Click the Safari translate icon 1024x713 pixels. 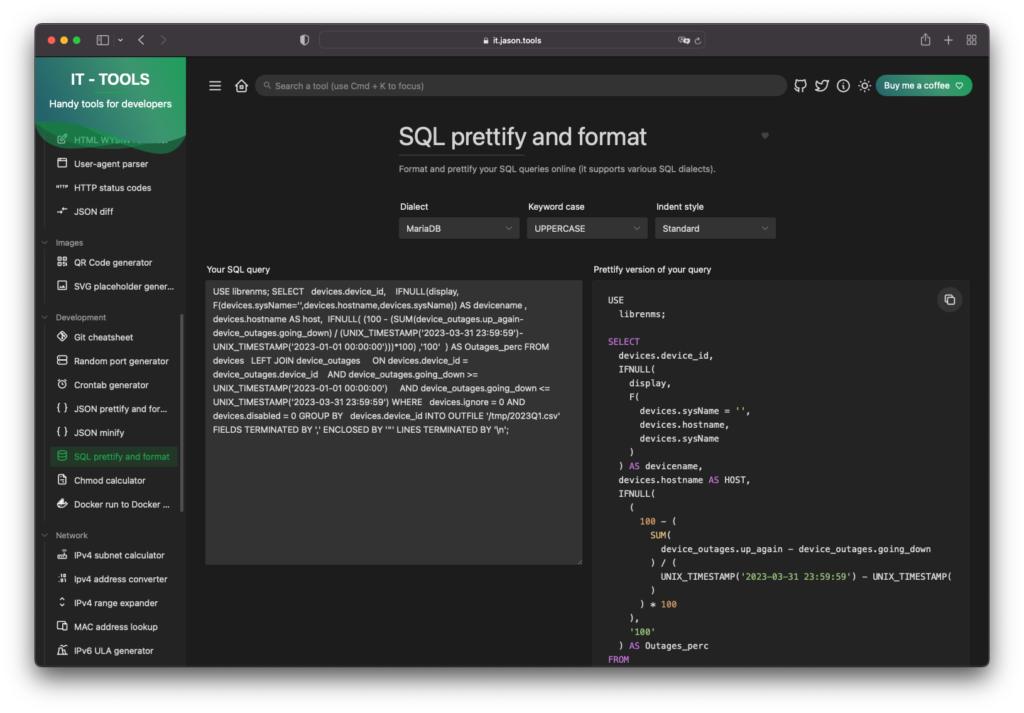pos(683,40)
